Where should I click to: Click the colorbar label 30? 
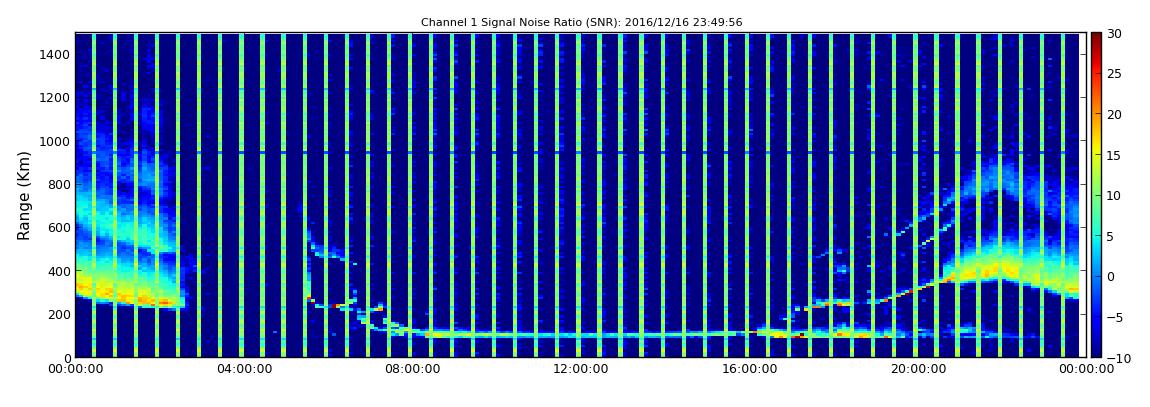pos(1114,34)
